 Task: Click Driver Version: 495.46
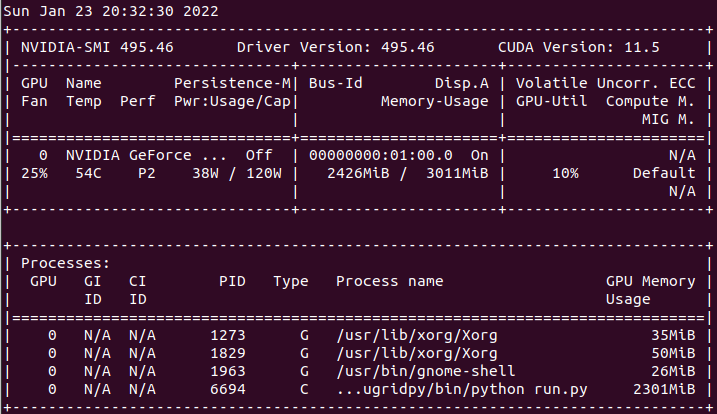(336, 47)
